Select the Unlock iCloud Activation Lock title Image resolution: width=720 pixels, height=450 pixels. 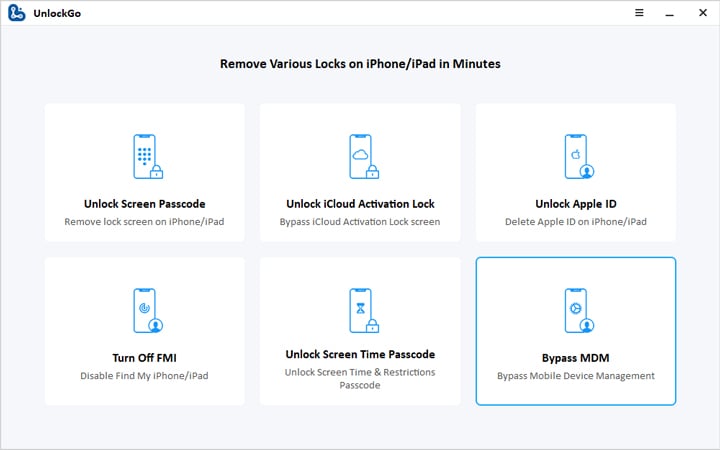(x=360, y=204)
